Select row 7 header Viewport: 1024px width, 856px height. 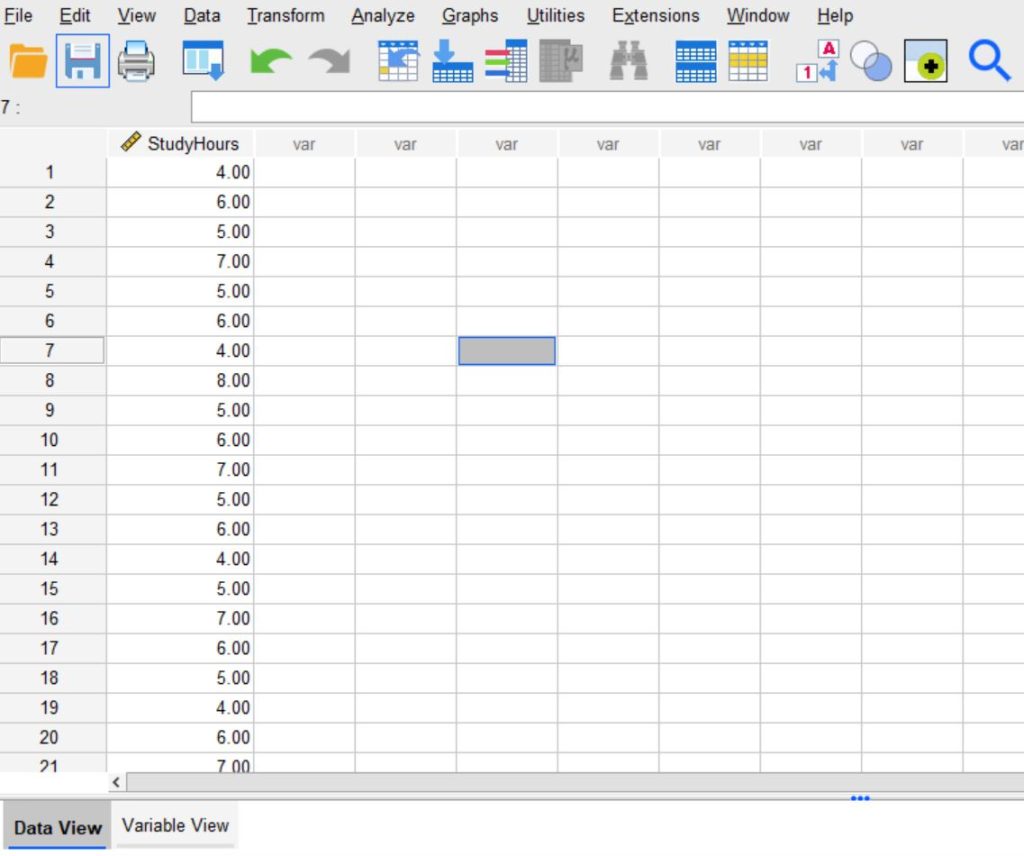click(x=52, y=350)
